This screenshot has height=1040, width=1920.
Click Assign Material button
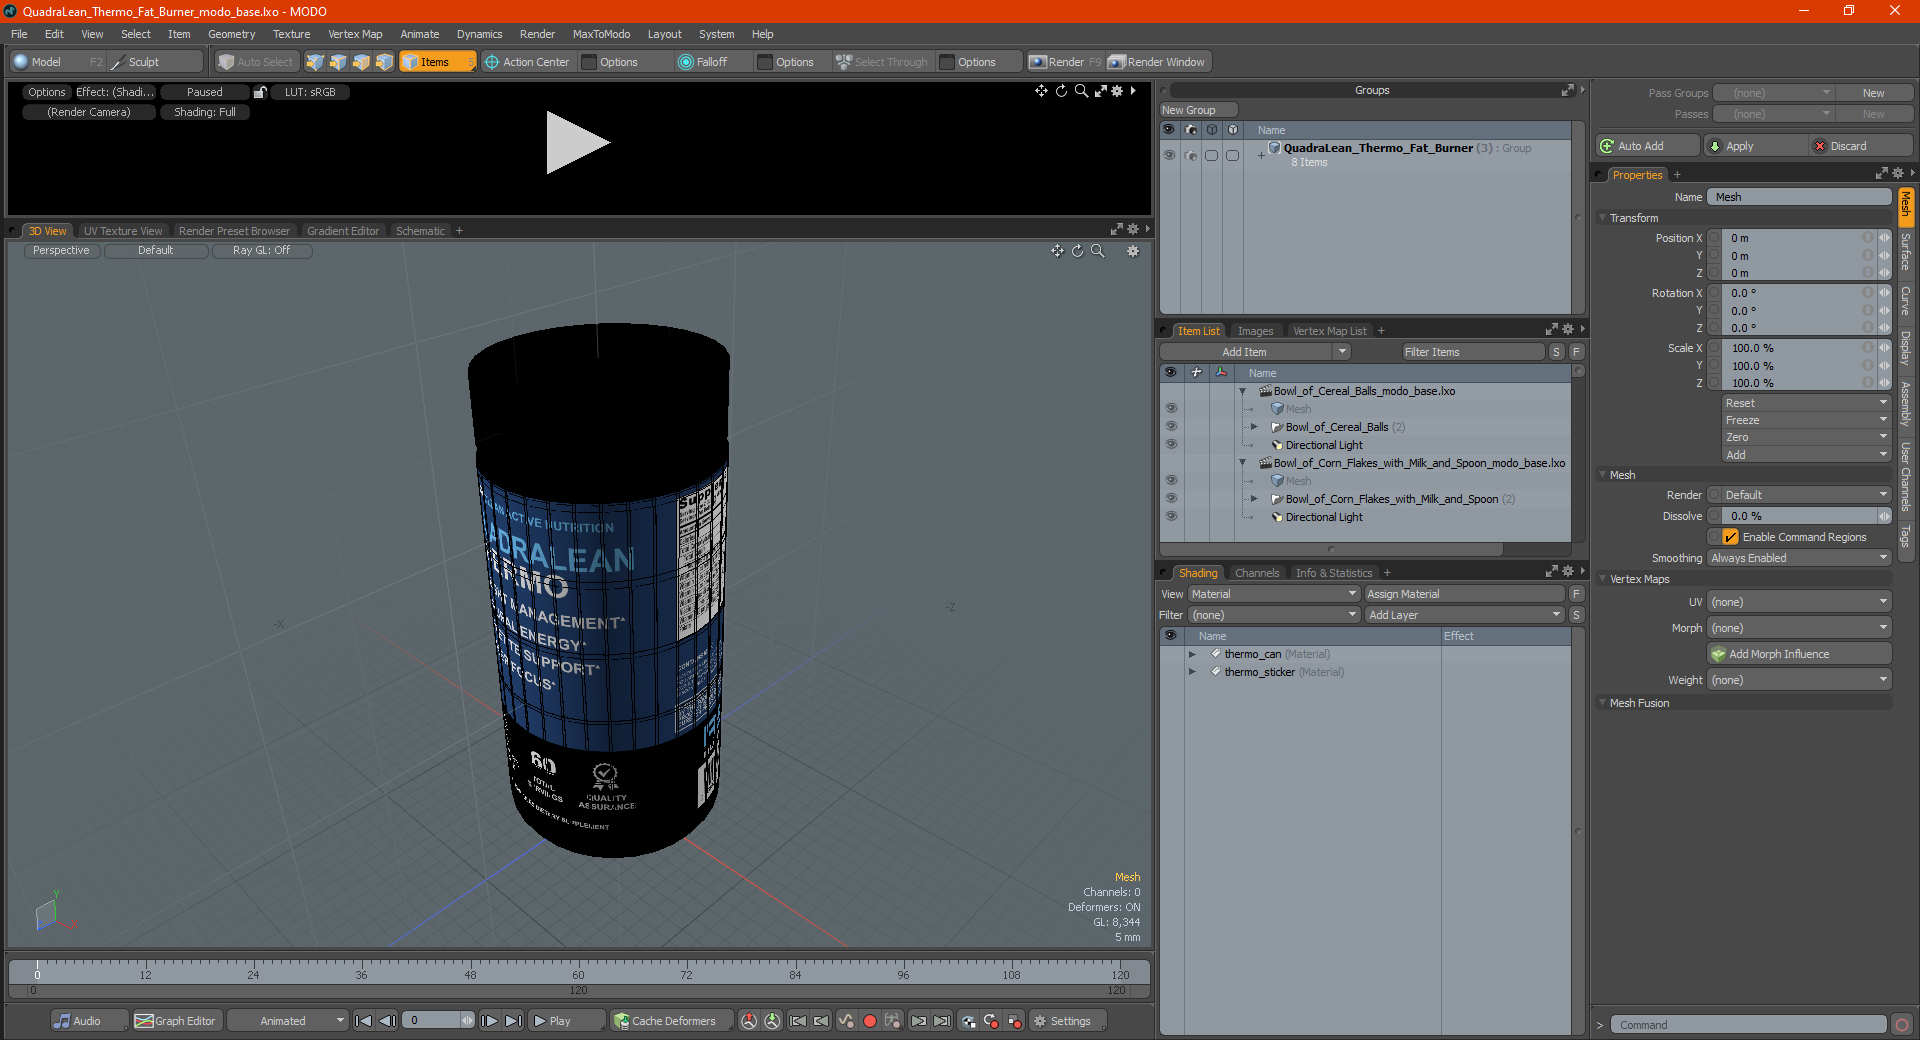tap(1464, 594)
